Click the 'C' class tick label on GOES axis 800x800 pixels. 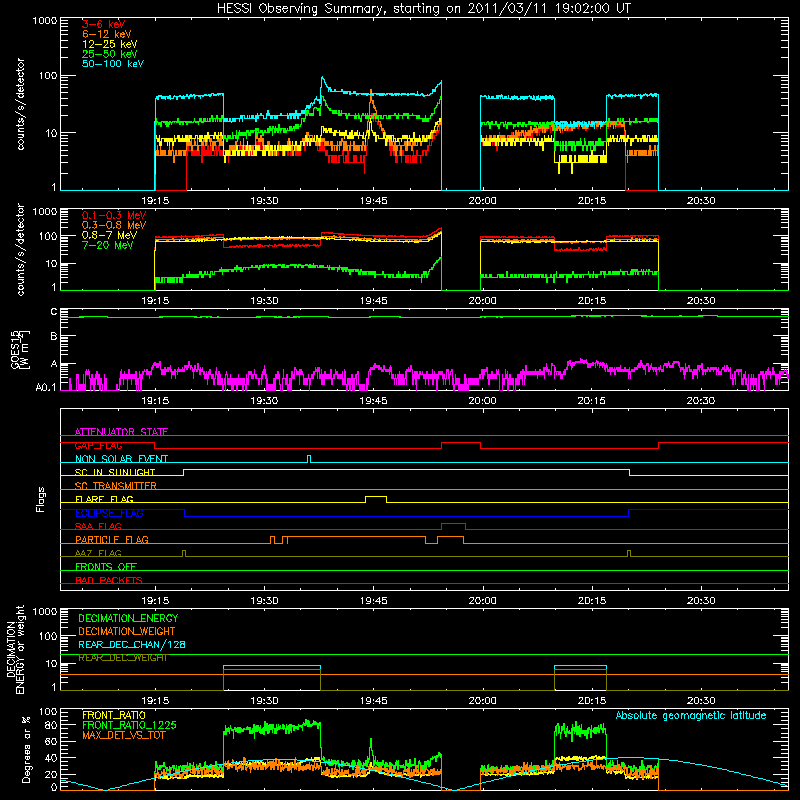(x=54, y=312)
